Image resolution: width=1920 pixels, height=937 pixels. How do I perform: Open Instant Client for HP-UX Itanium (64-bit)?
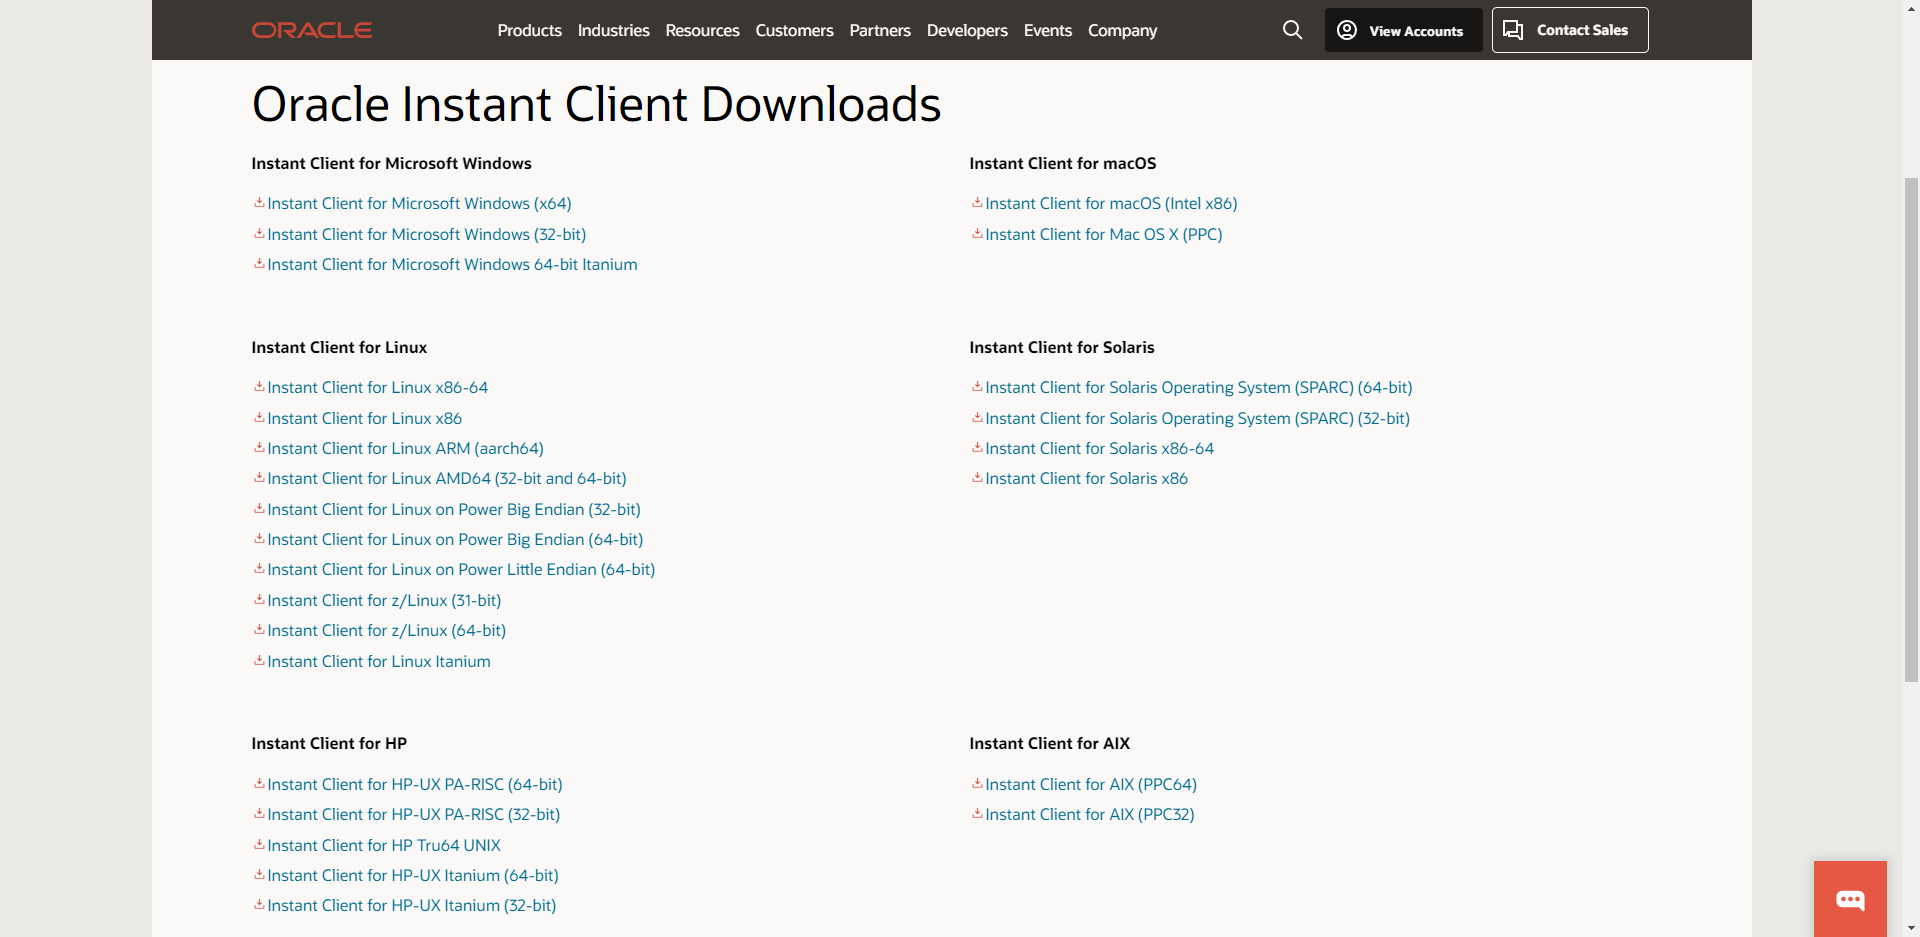coord(413,875)
